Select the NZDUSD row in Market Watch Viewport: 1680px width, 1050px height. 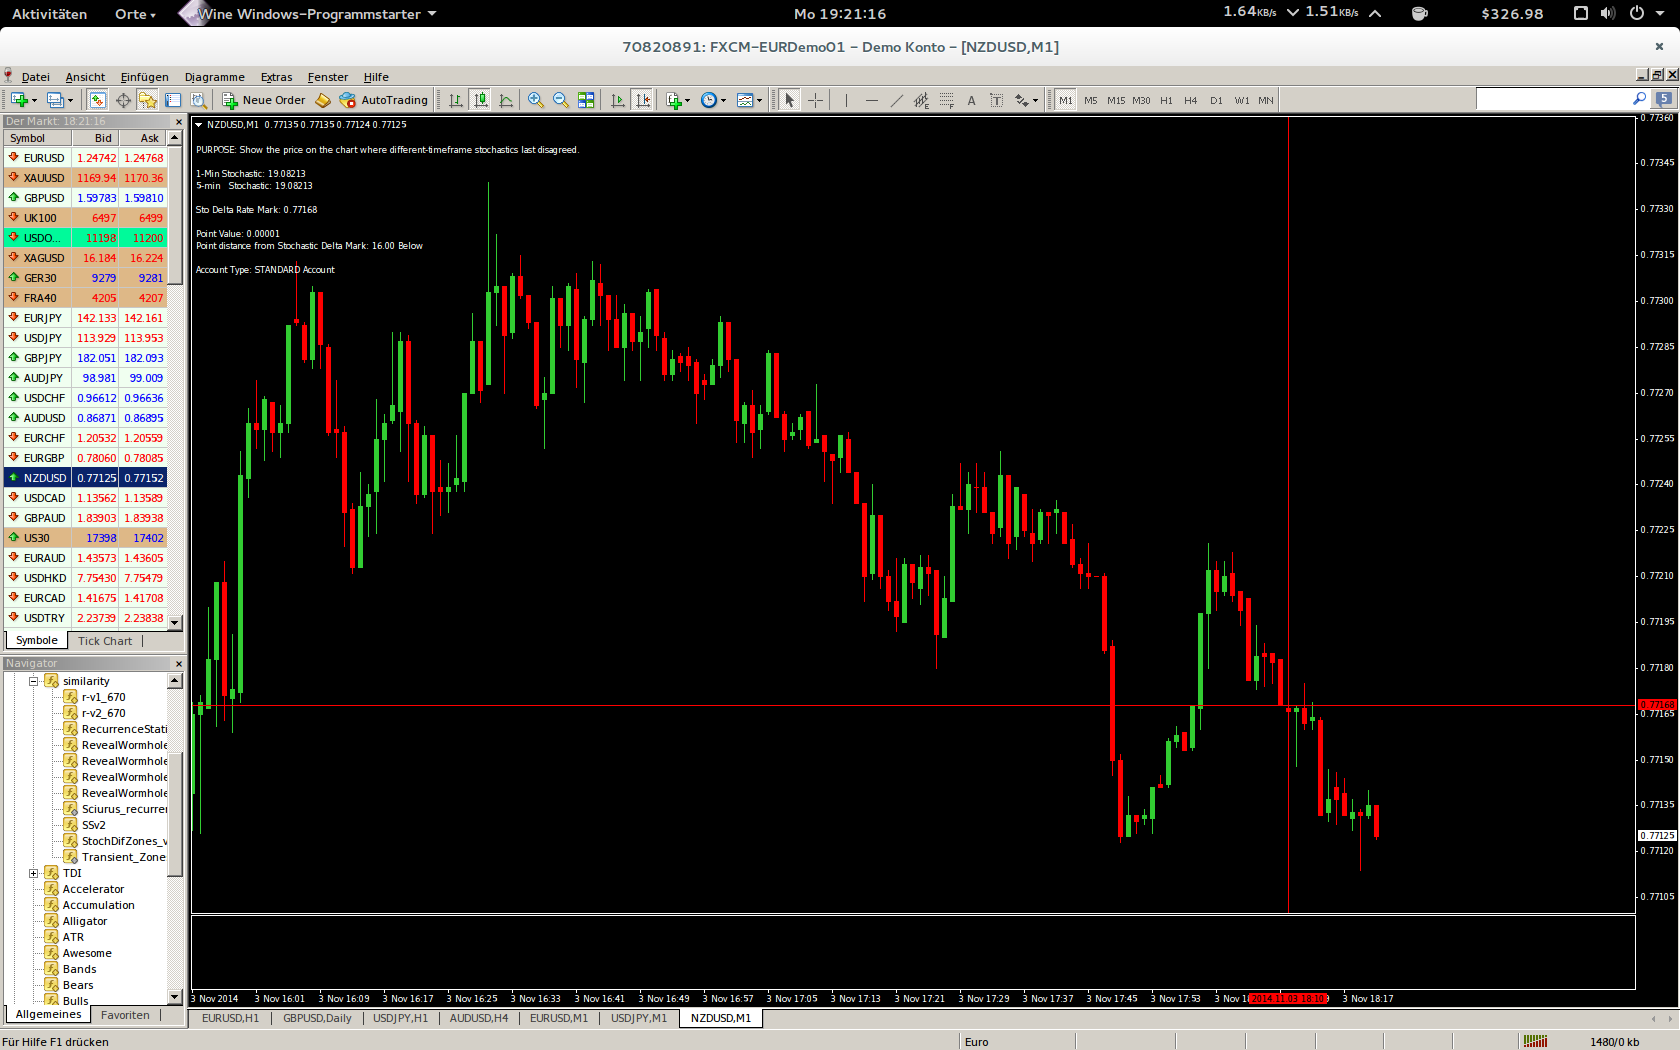click(x=85, y=478)
